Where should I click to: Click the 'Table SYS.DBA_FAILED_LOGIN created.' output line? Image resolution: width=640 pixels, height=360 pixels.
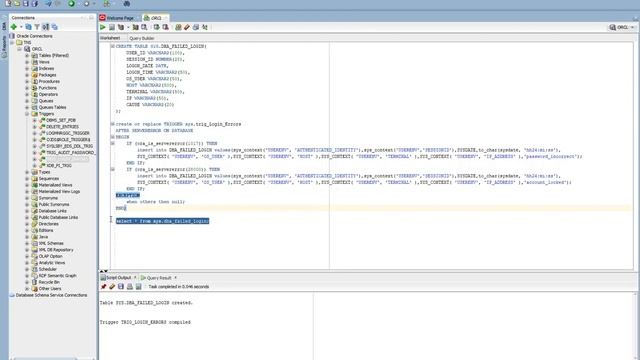click(x=146, y=303)
